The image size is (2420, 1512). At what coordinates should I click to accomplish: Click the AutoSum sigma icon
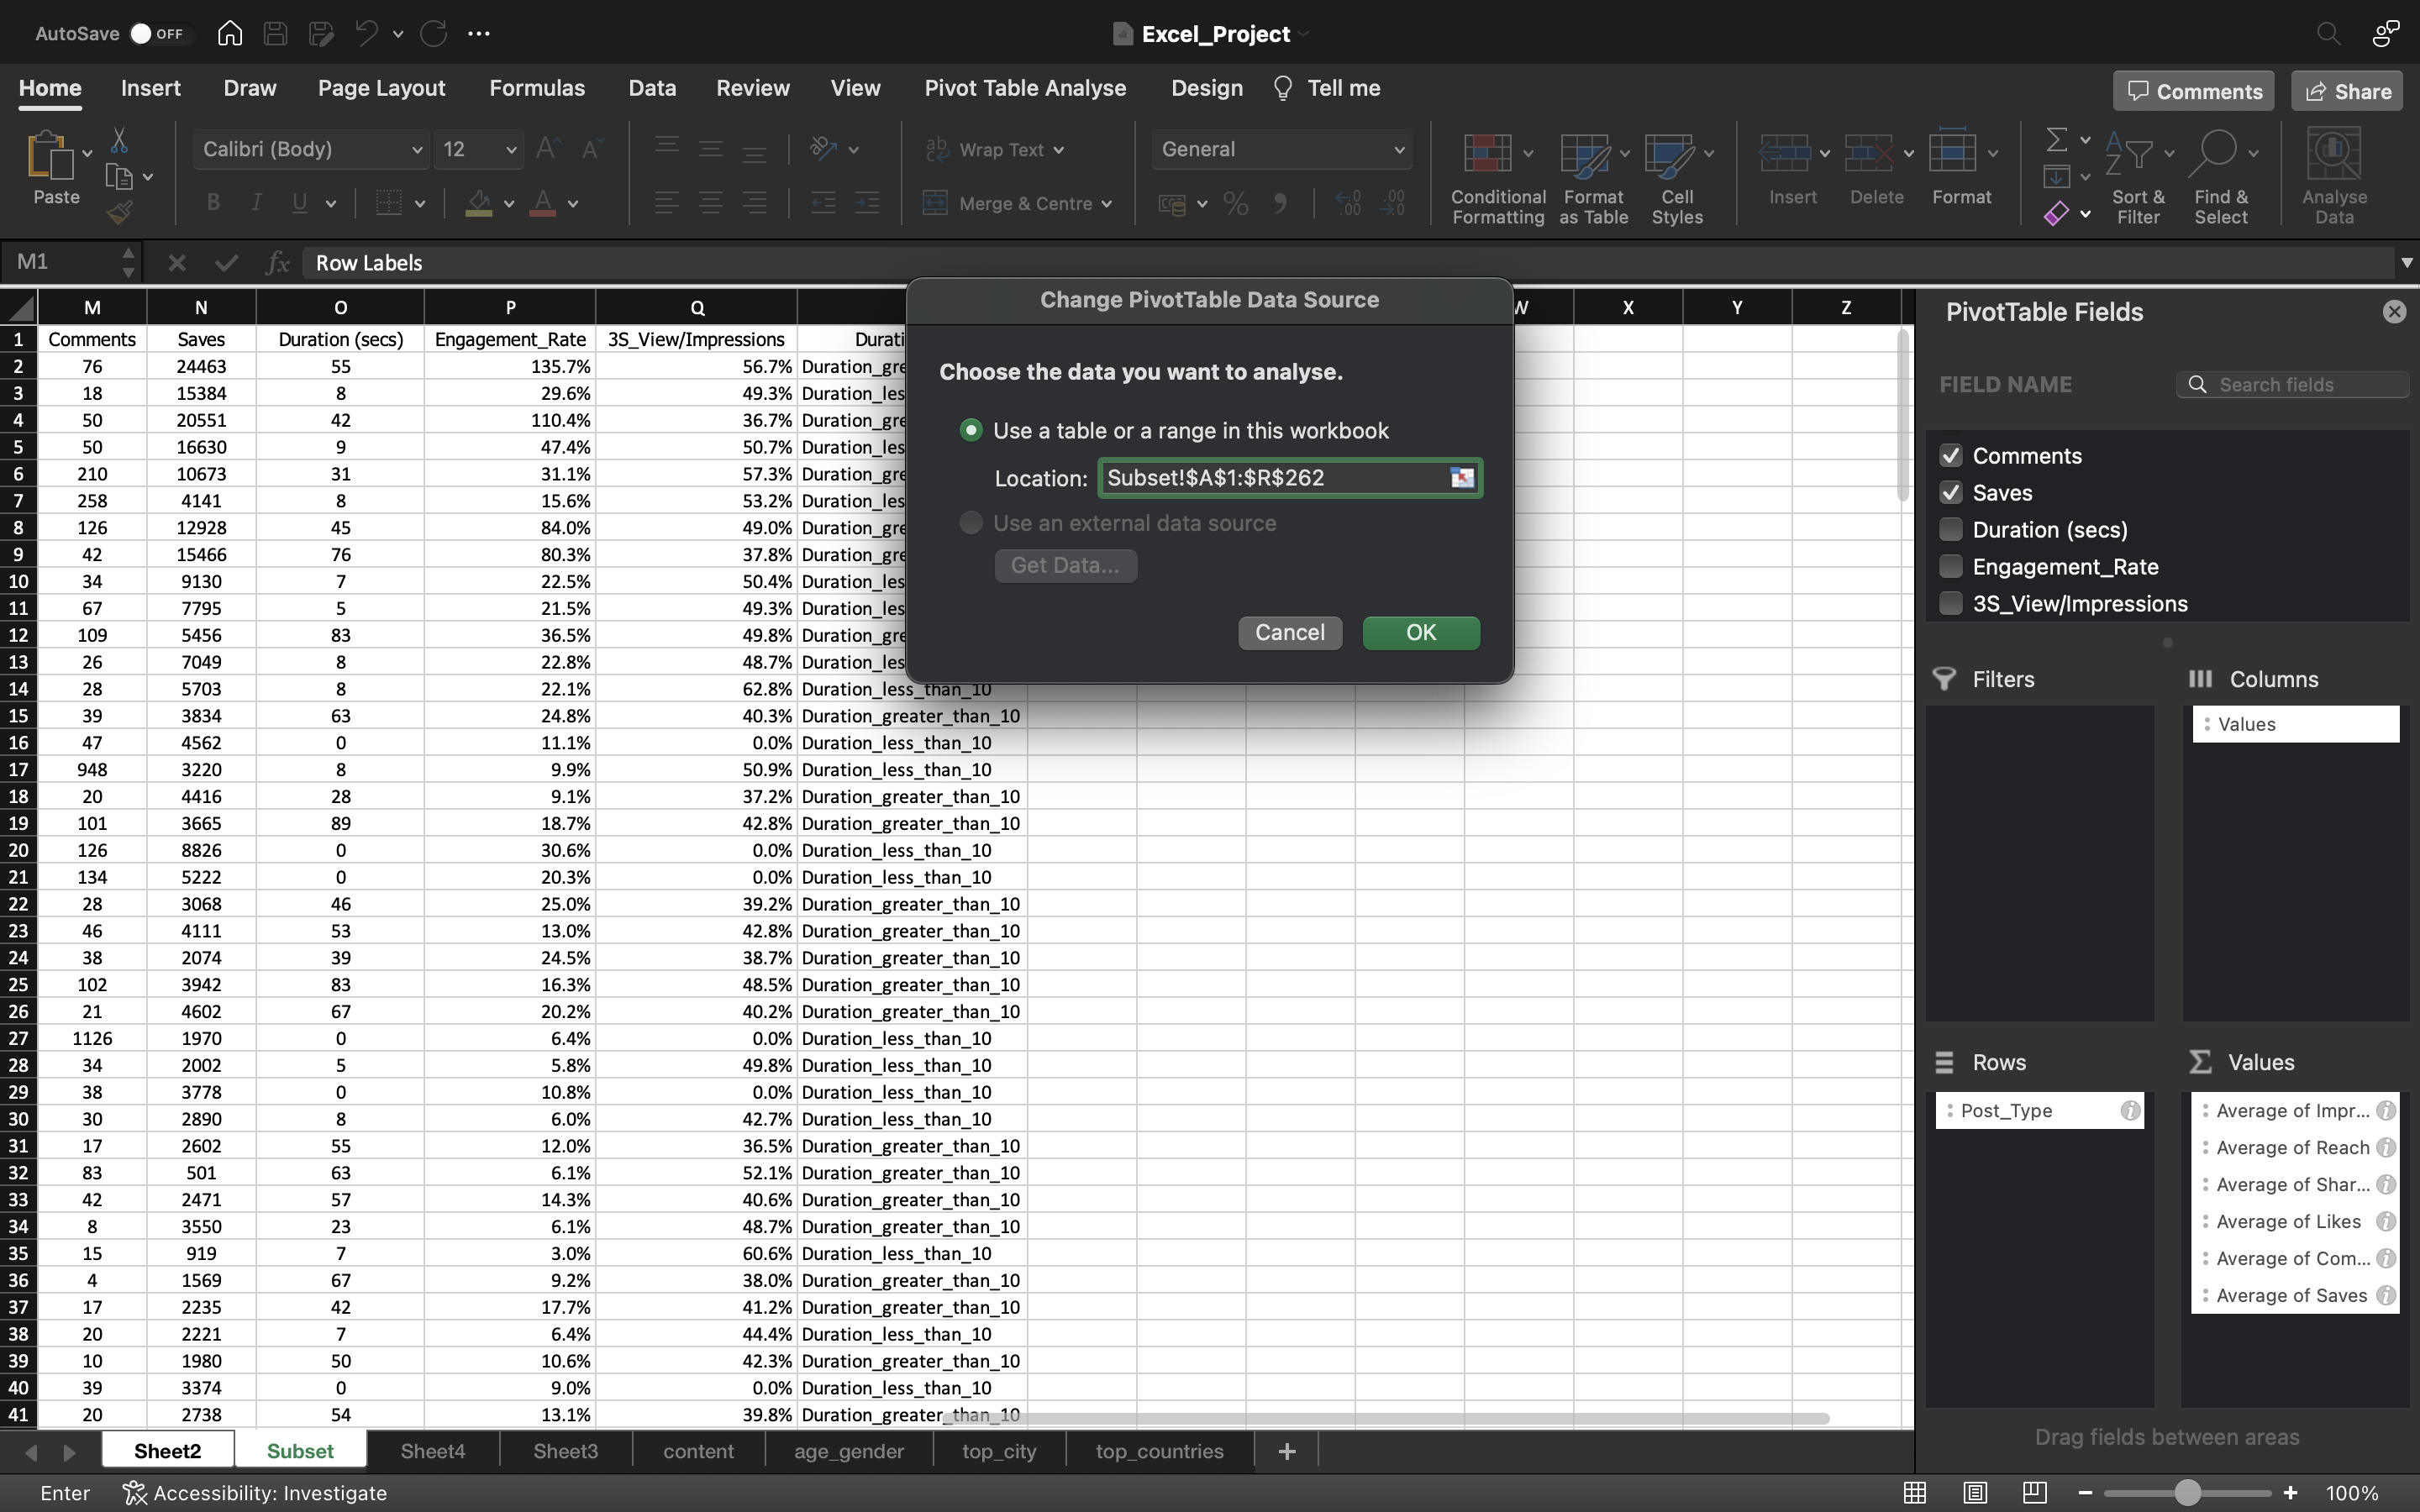click(x=2056, y=139)
